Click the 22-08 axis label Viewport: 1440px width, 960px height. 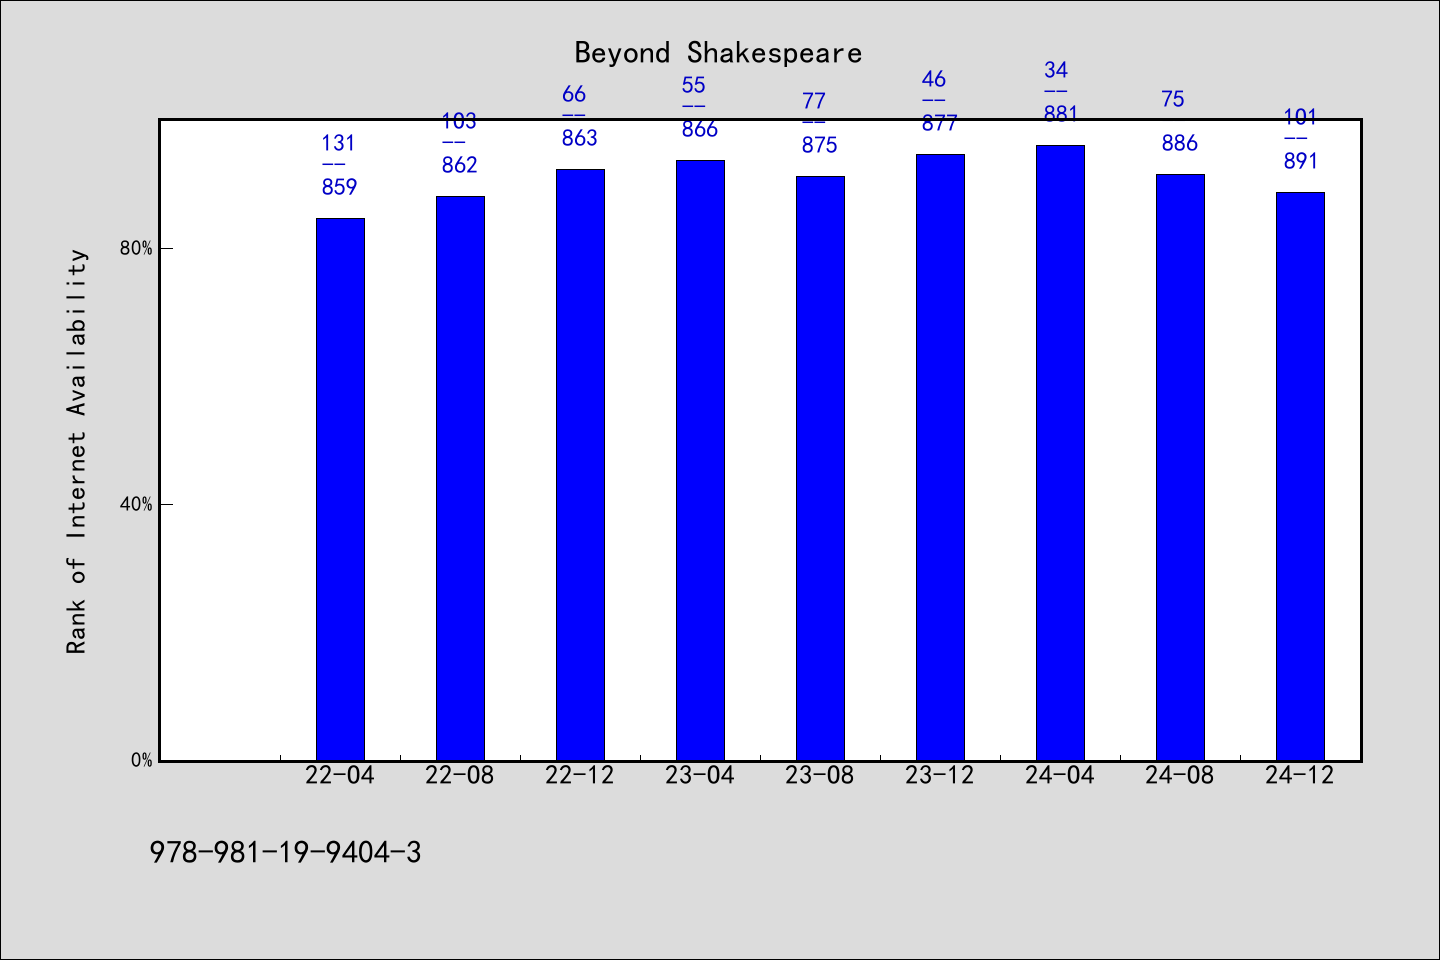pos(460,776)
